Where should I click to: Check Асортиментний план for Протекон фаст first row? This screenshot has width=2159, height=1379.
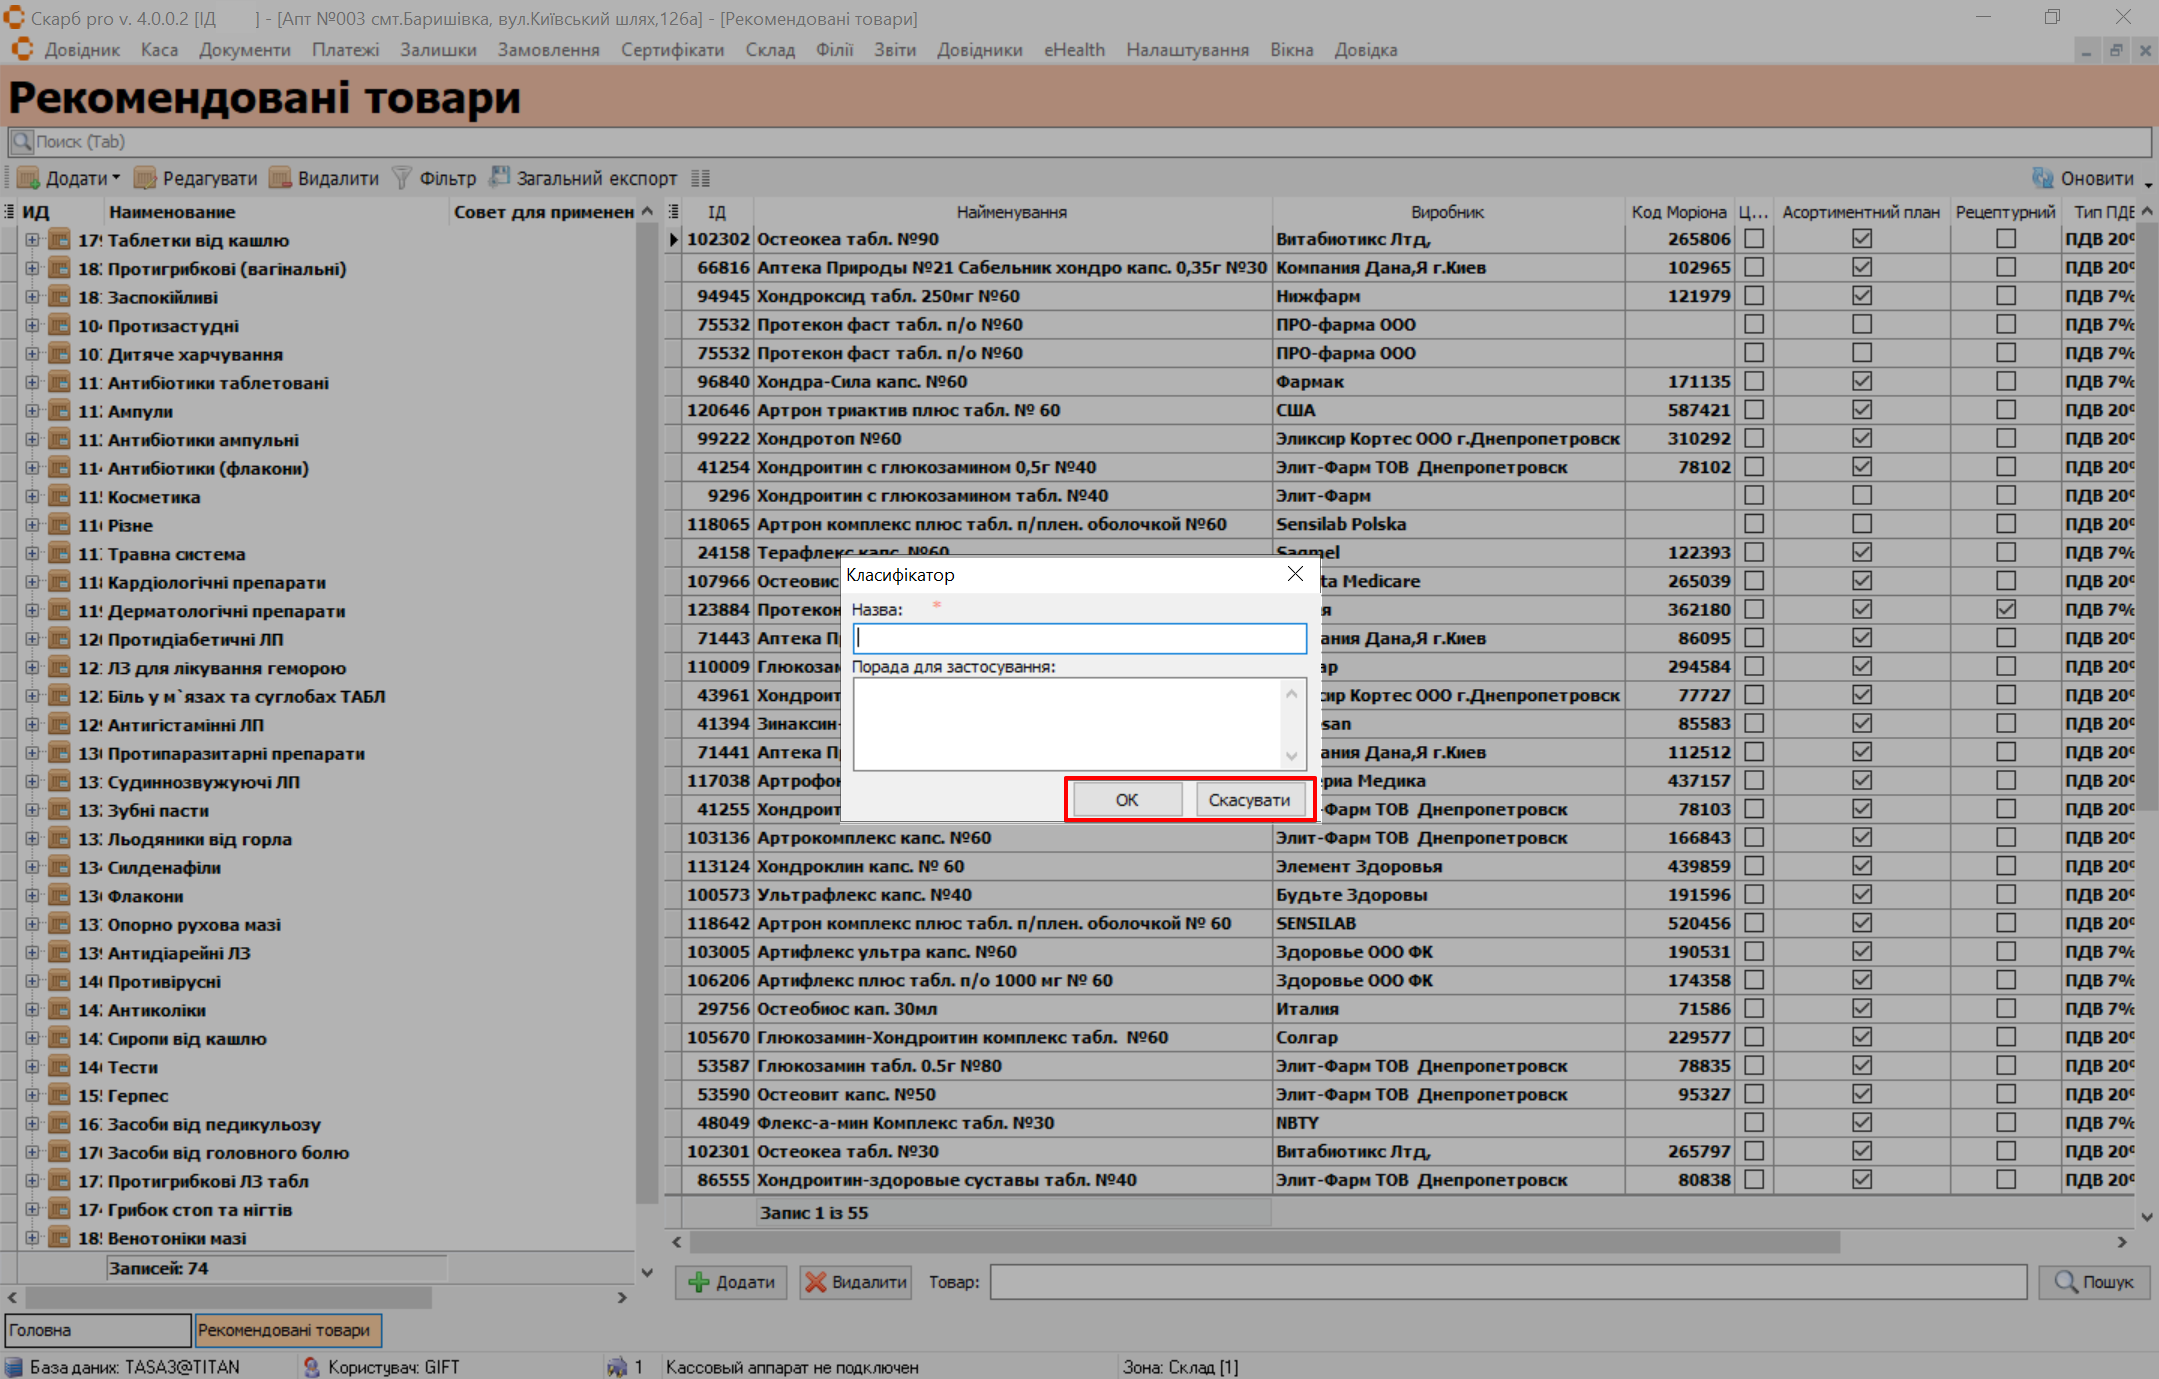[x=1861, y=324]
